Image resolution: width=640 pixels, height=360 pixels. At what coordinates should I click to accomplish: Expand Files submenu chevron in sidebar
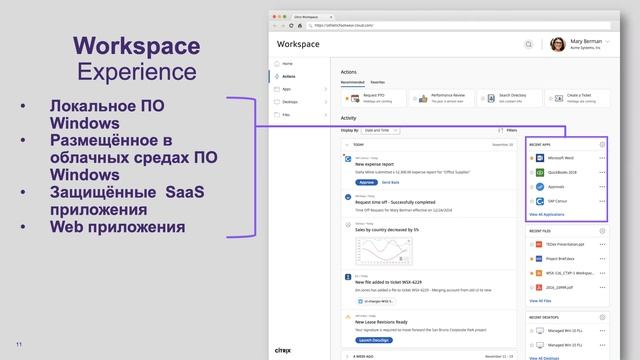325,115
